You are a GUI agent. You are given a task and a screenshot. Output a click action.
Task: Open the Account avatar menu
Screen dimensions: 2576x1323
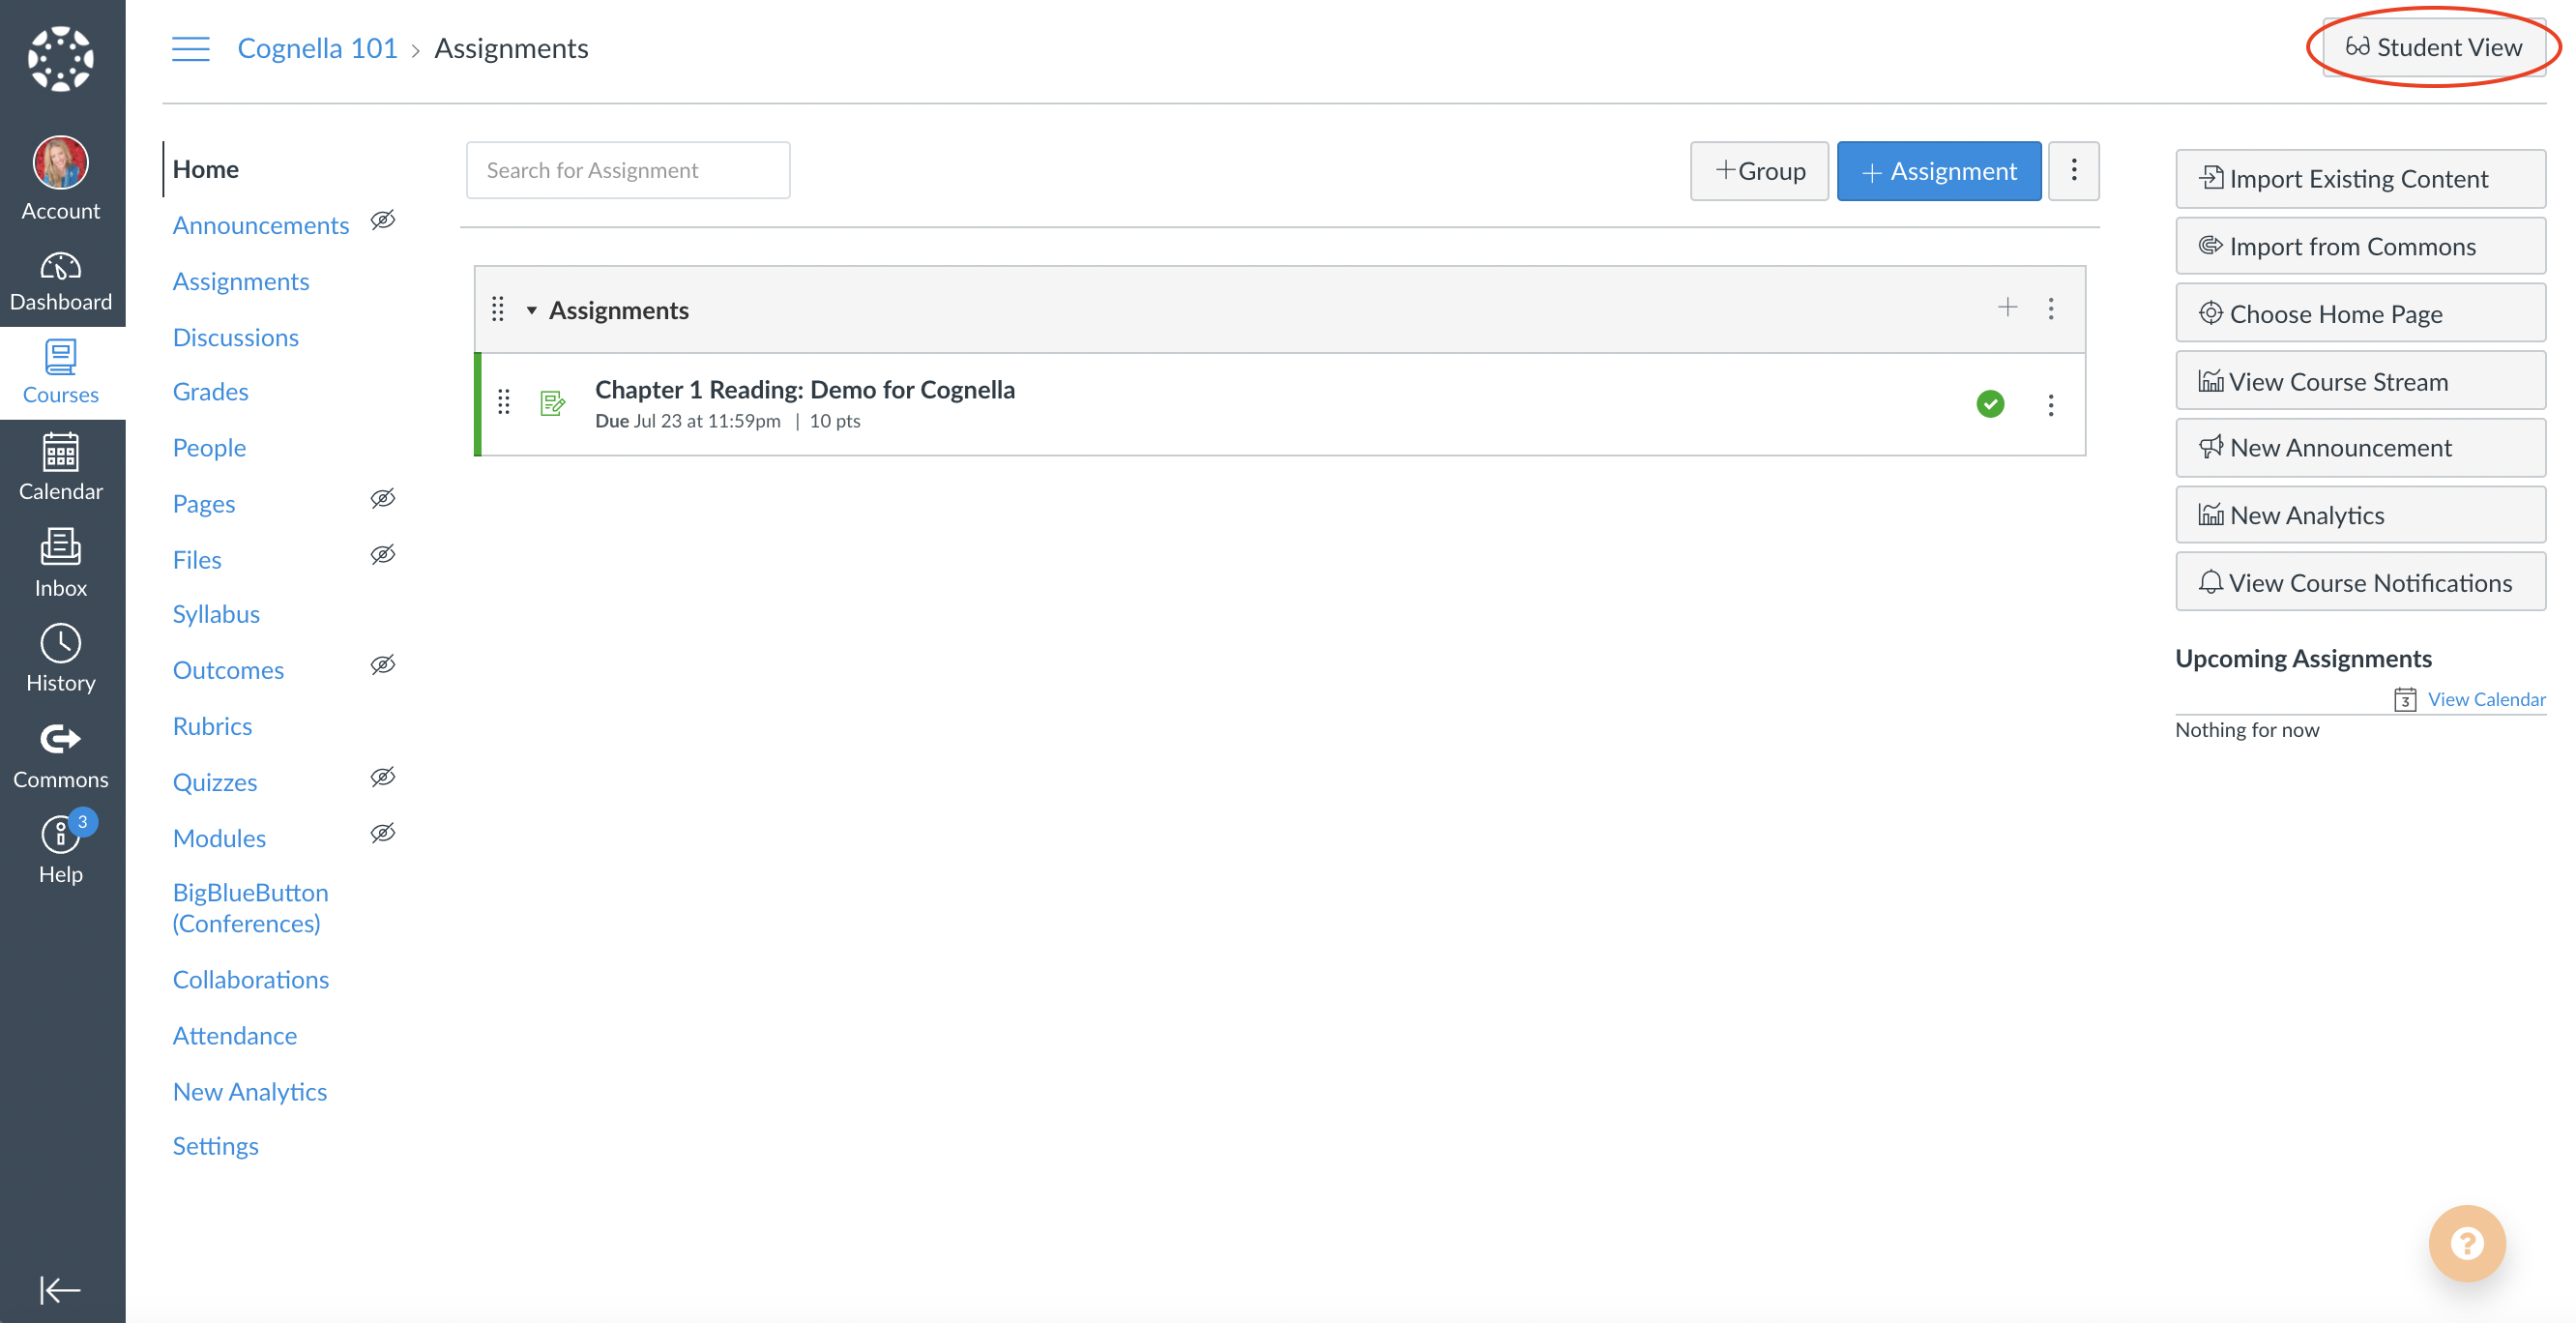(61, 179)
